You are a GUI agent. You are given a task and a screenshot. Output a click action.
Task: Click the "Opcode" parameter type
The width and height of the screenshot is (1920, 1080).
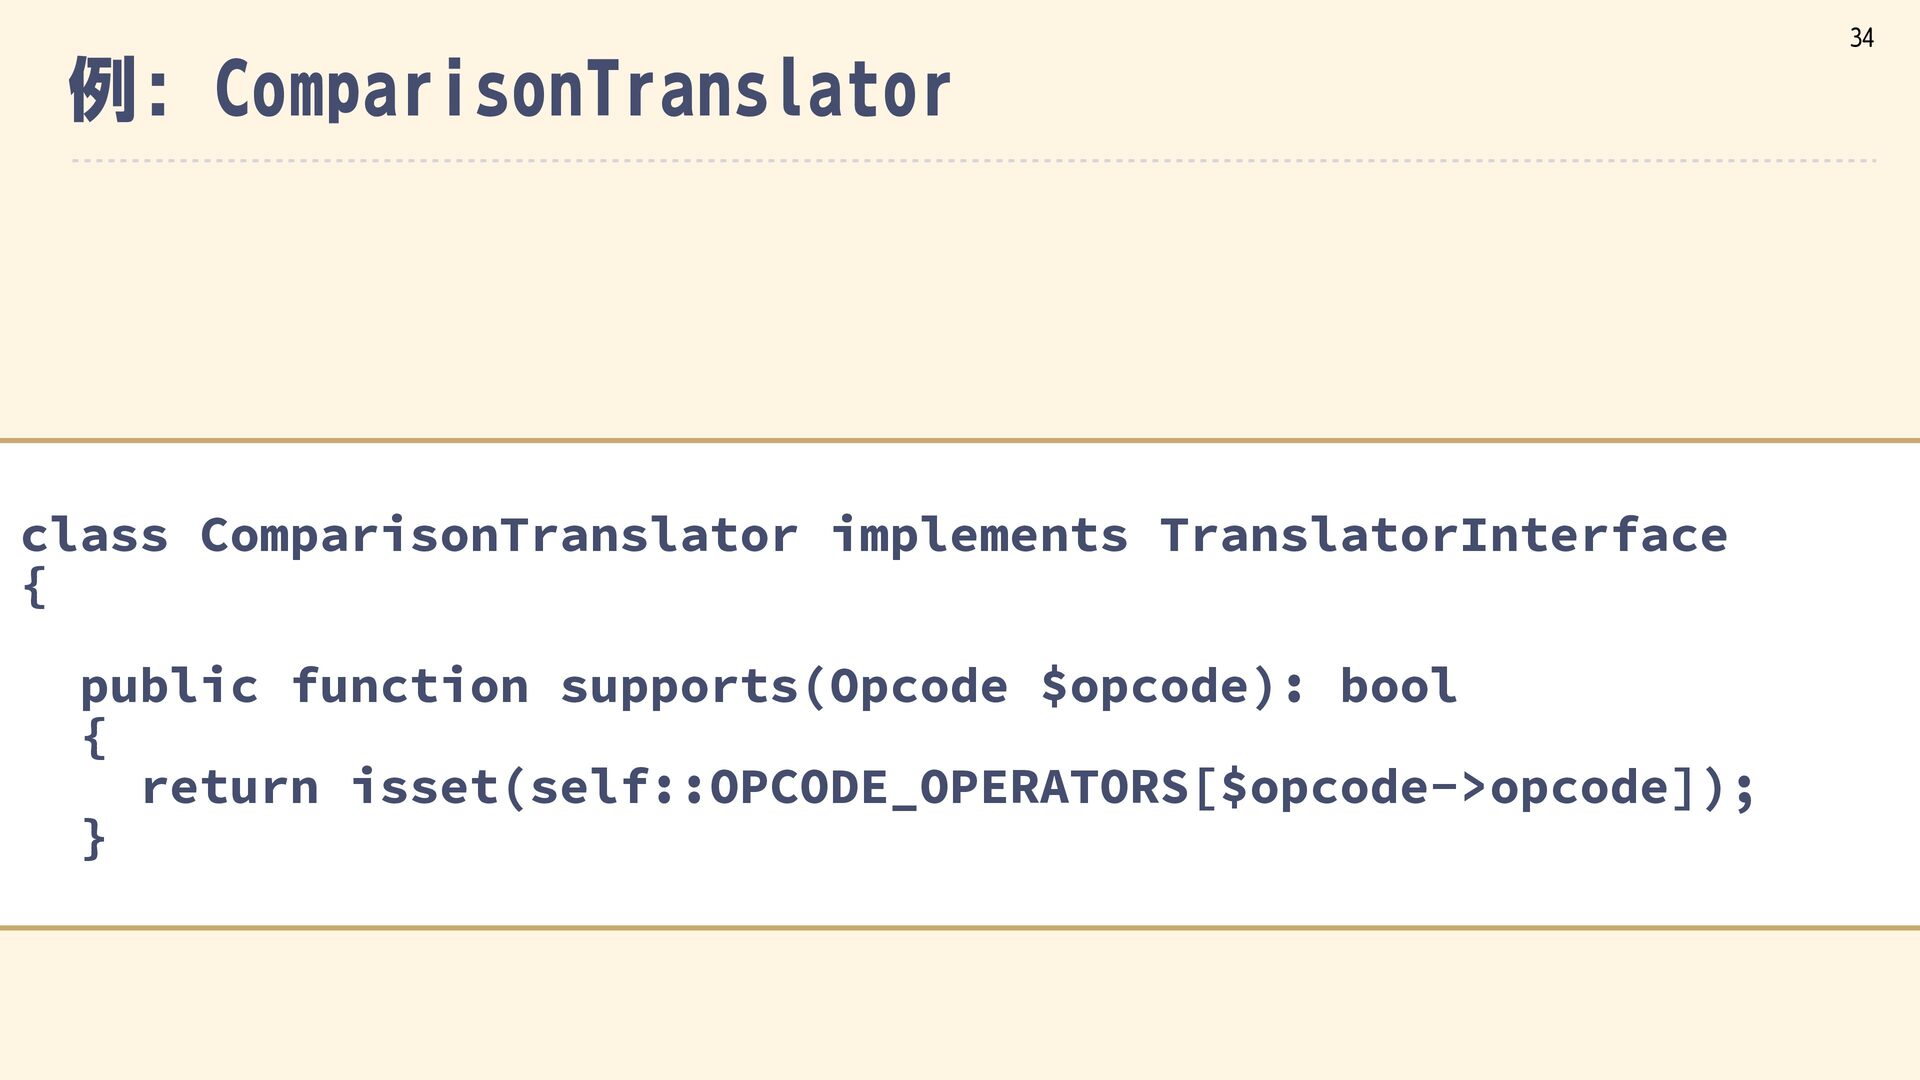coord(919,687)
